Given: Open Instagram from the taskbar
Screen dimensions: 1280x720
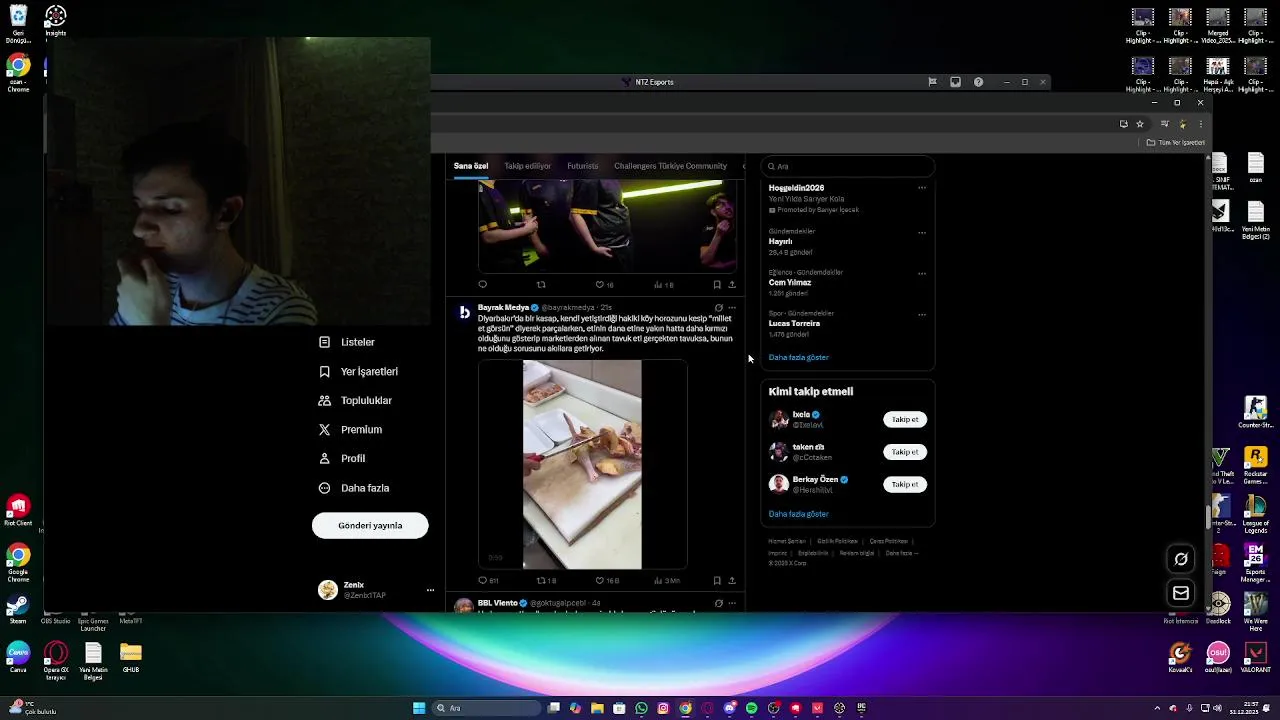Looking at the screenshot, I should [663, 708].
